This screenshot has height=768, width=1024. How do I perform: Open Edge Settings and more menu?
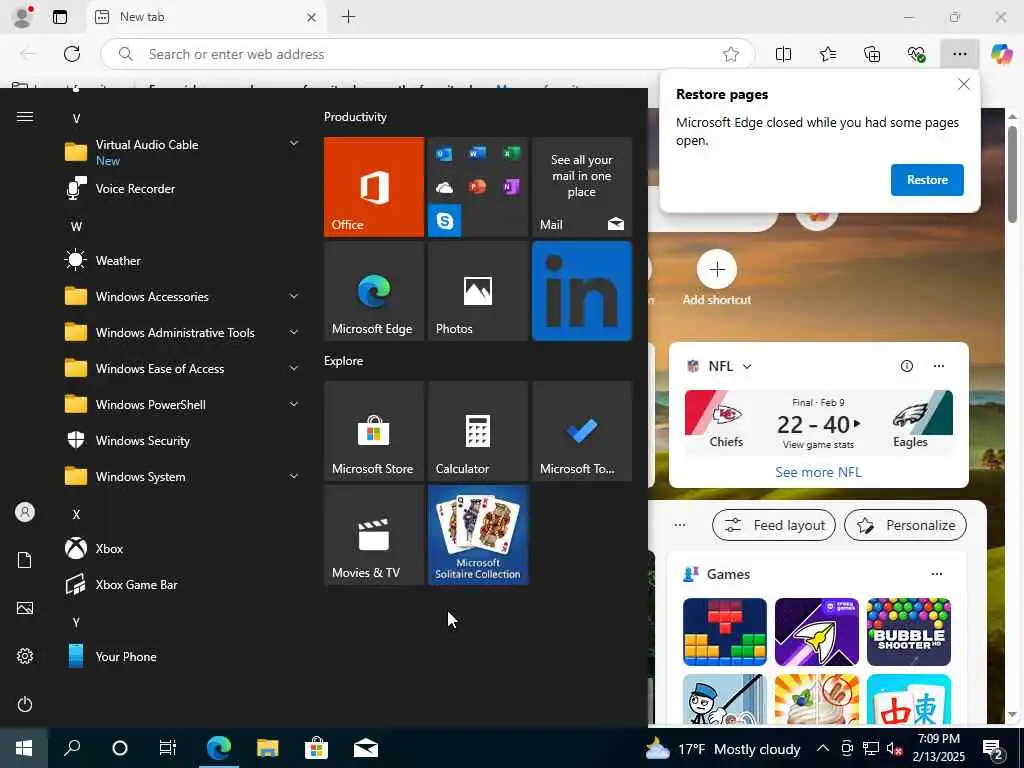(959, 54)
